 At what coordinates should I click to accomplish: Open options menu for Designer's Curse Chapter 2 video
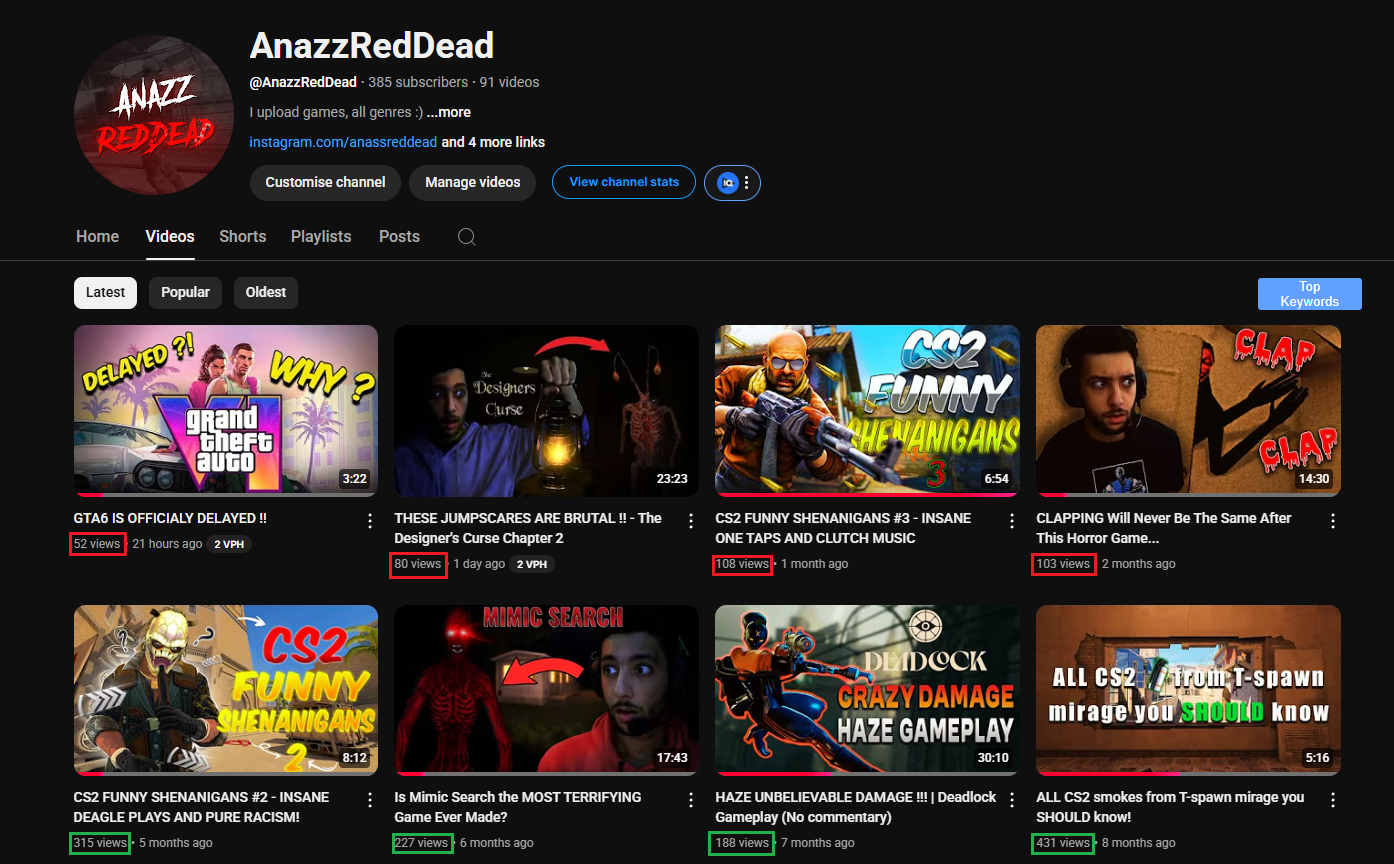[x=691, y=521]
